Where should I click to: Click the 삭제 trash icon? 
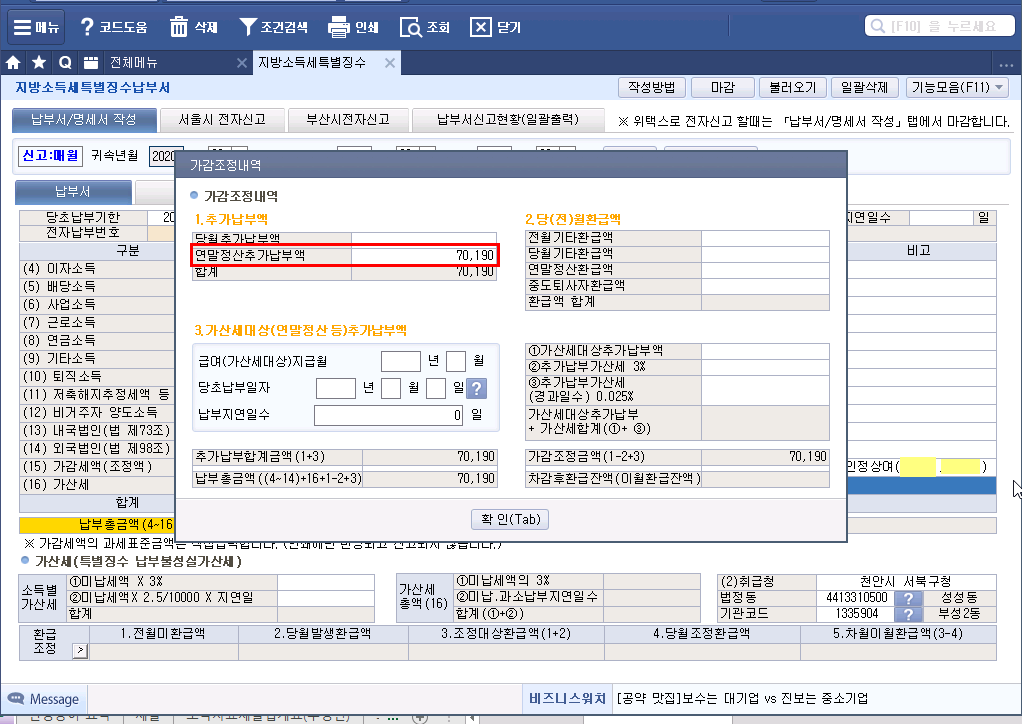tap(179, 27)
